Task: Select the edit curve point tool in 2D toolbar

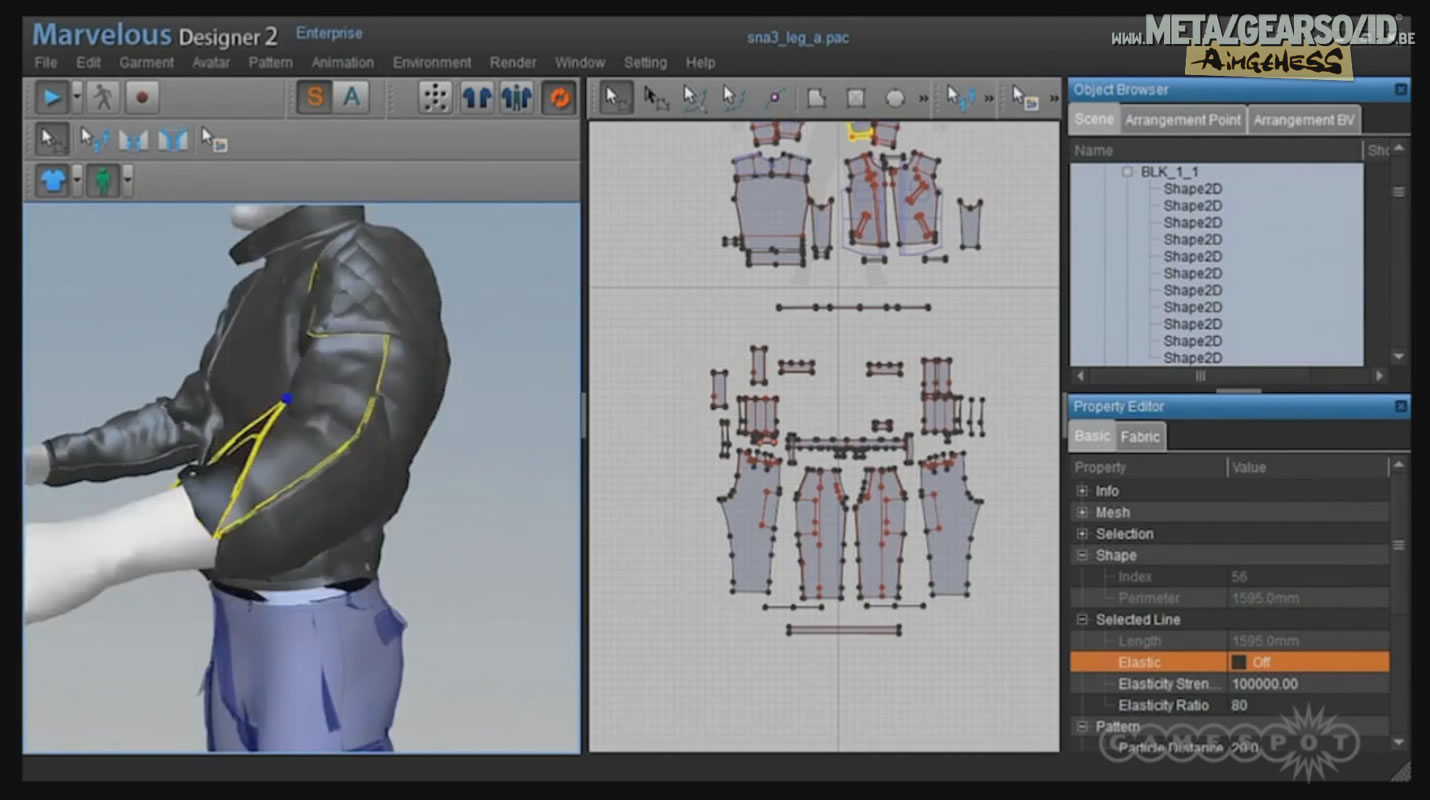Action: pos(733,98)
